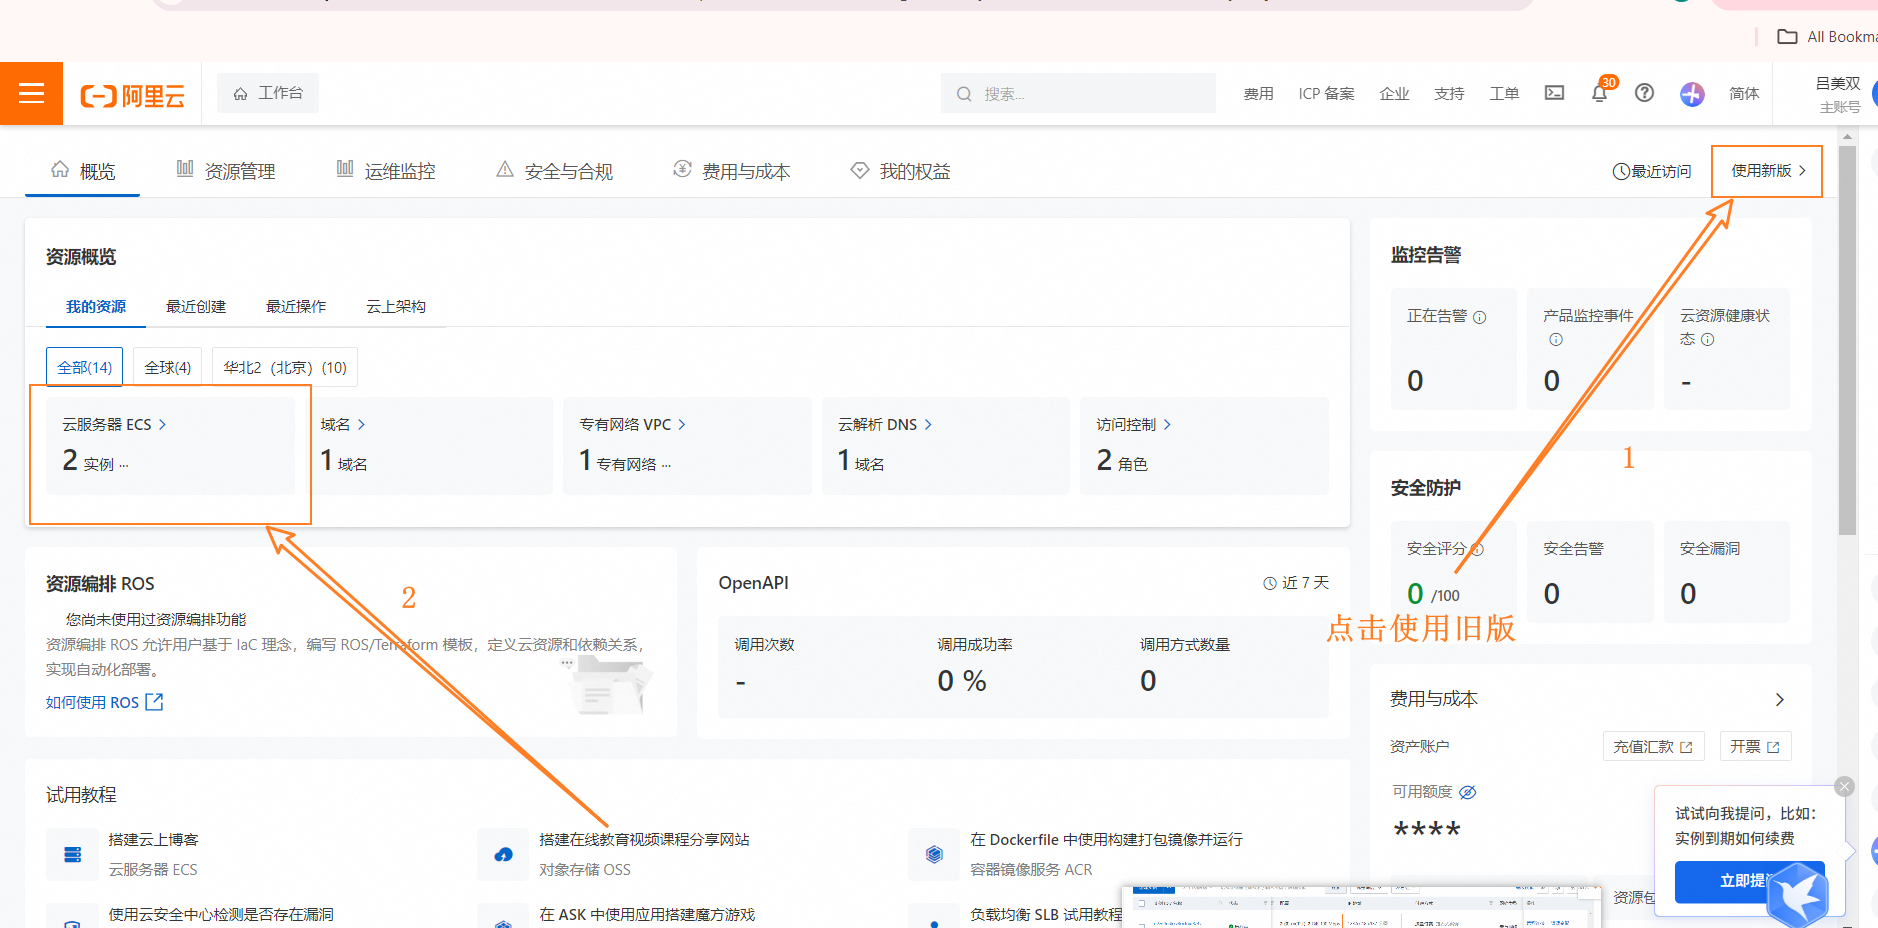This screenshot has height=928, width=1878.
Task: Select the 费用与成本 tab
Action: point(732,171)
